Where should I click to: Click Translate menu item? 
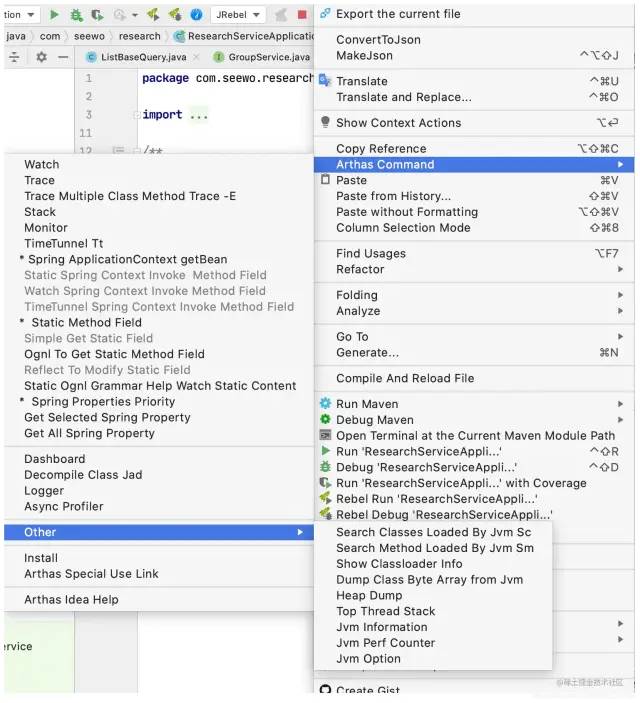pos(361,81)
